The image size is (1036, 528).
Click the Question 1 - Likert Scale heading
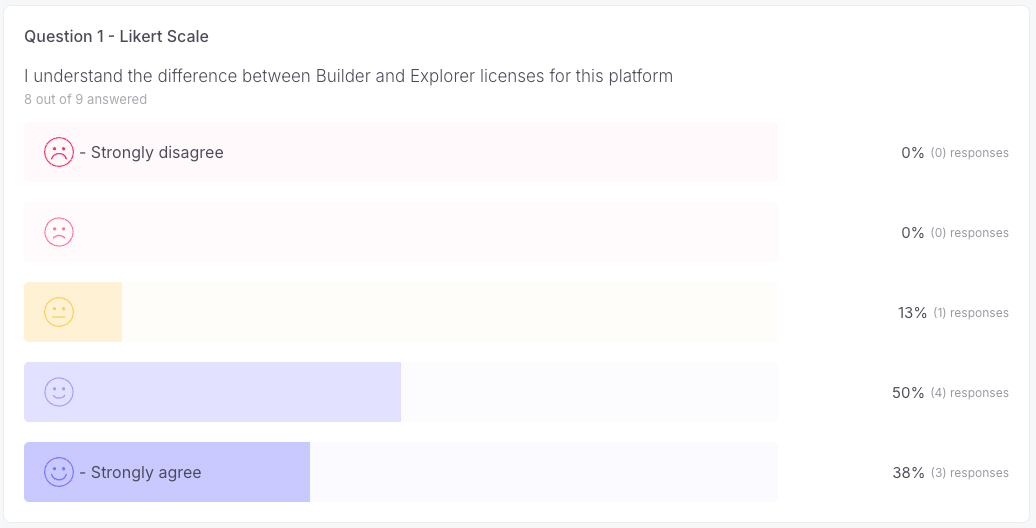pyautogui.click(x=116, y=37)
